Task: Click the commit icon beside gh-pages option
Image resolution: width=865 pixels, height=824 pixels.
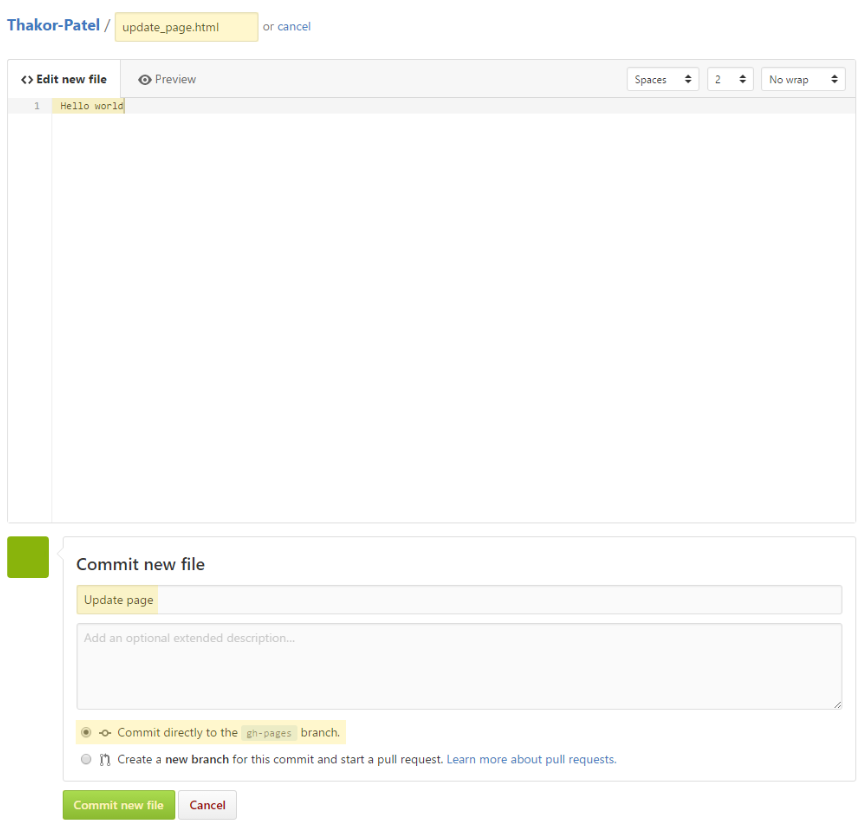Action: [x=105, y=733]
